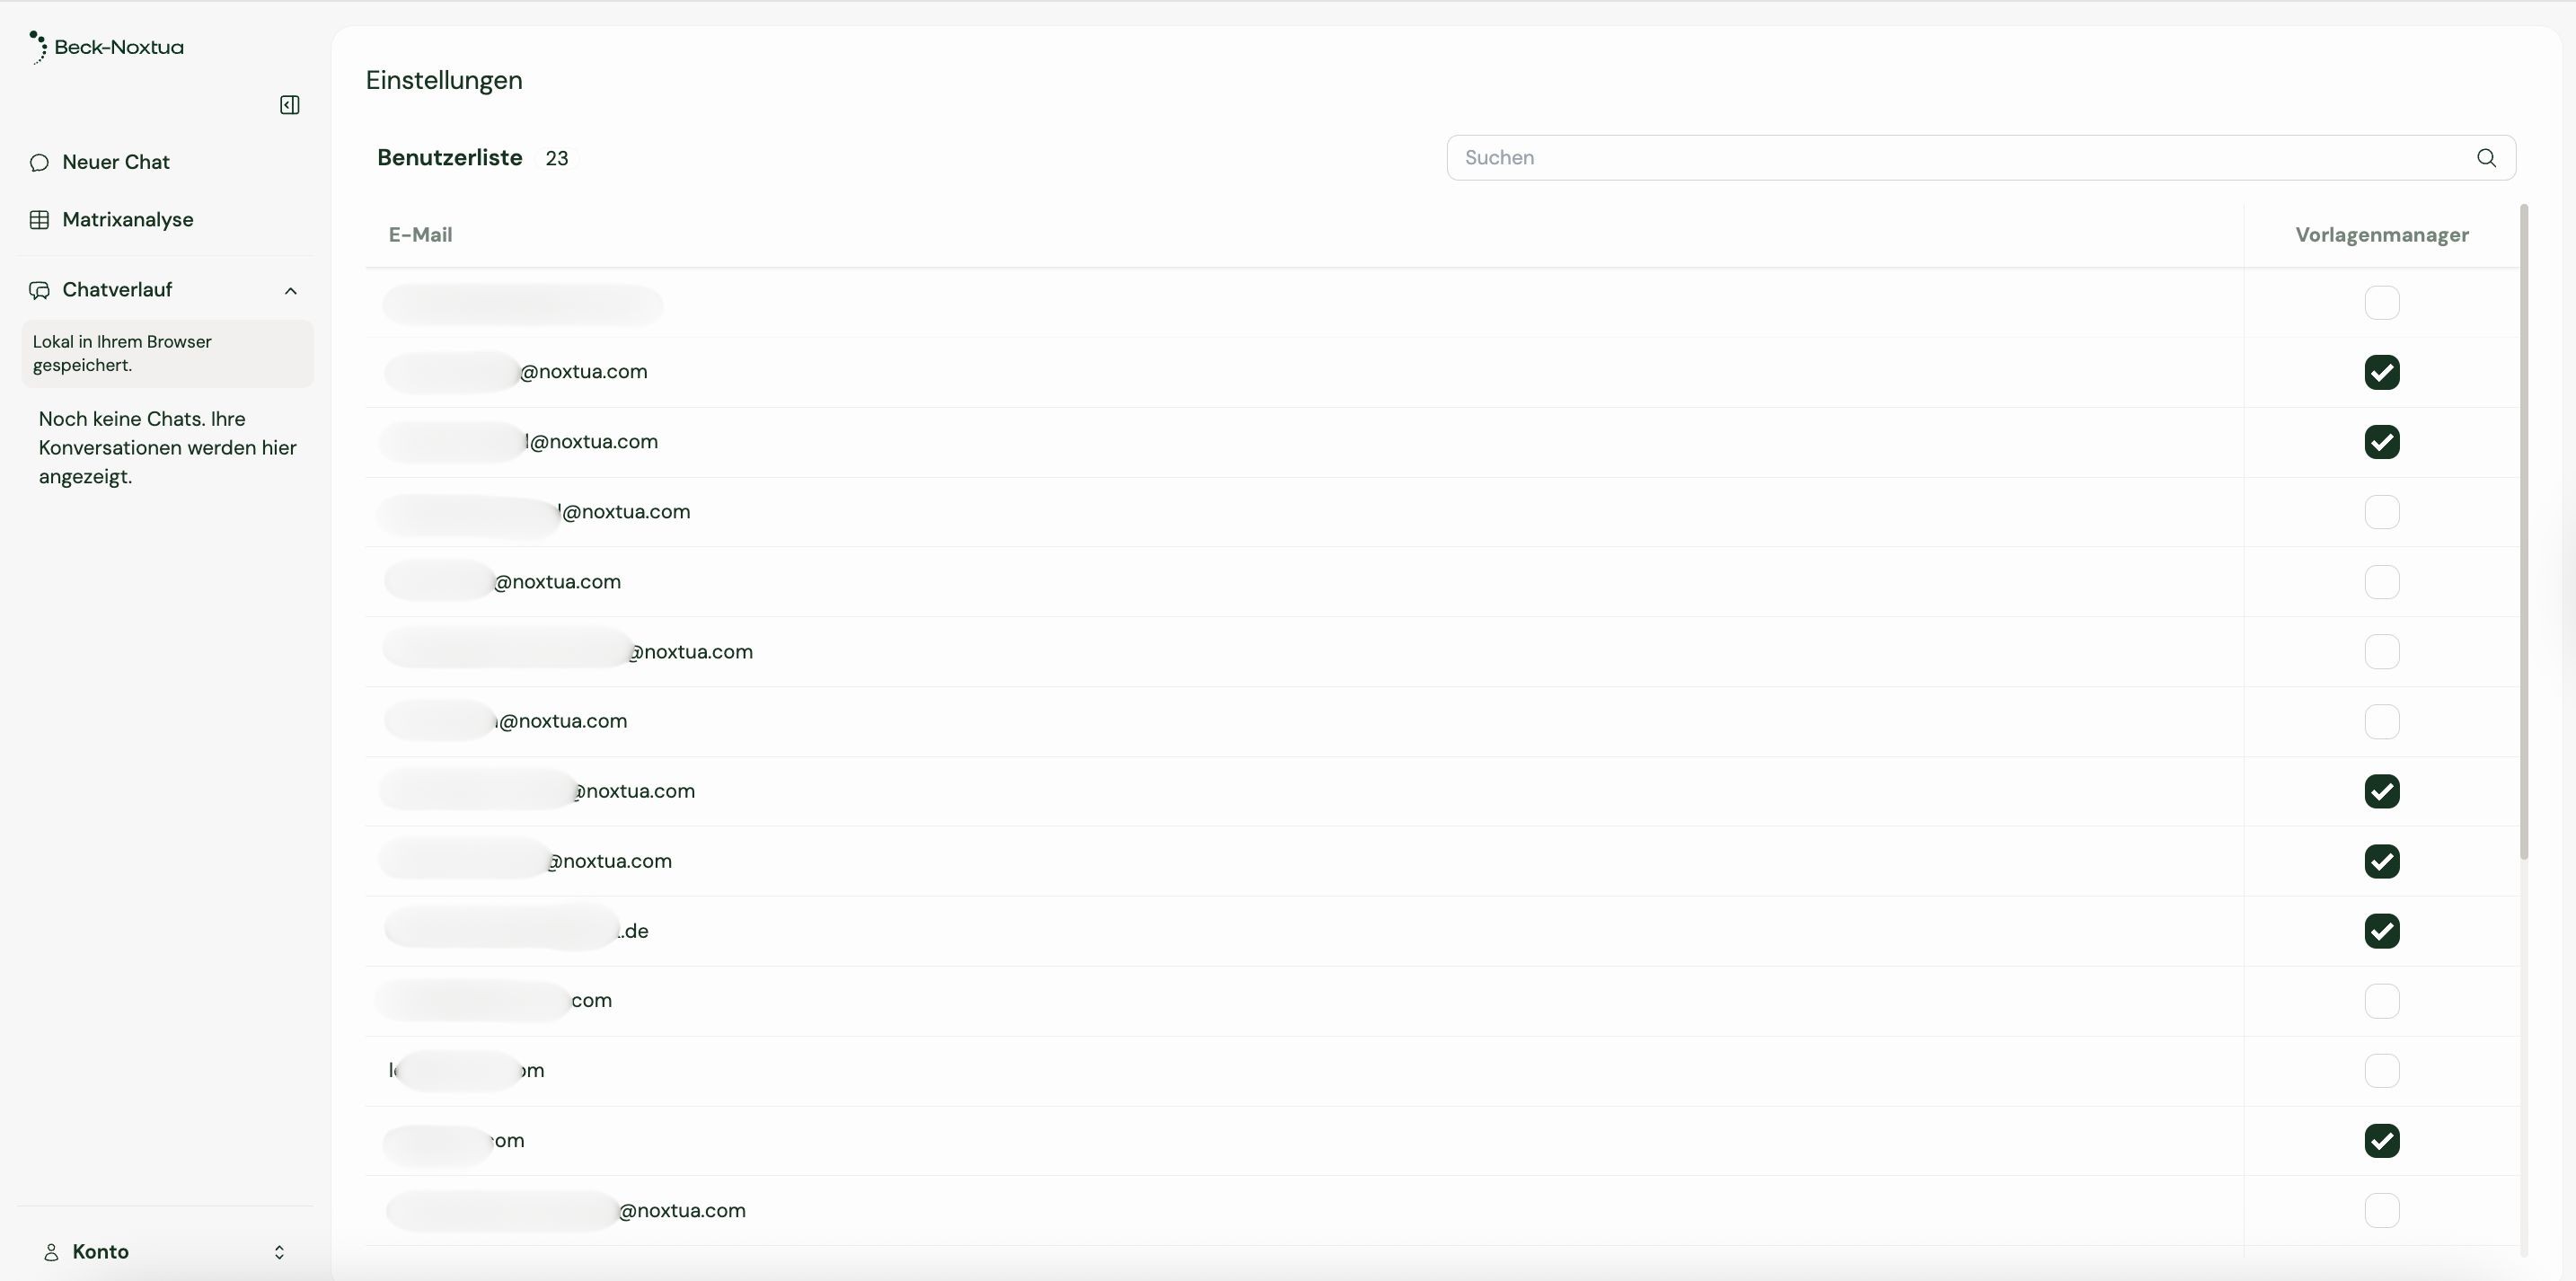Click the E-Mail column header
This screenshot has width=2576, height=1281.
pyautogui.click(x=420, y=235)
